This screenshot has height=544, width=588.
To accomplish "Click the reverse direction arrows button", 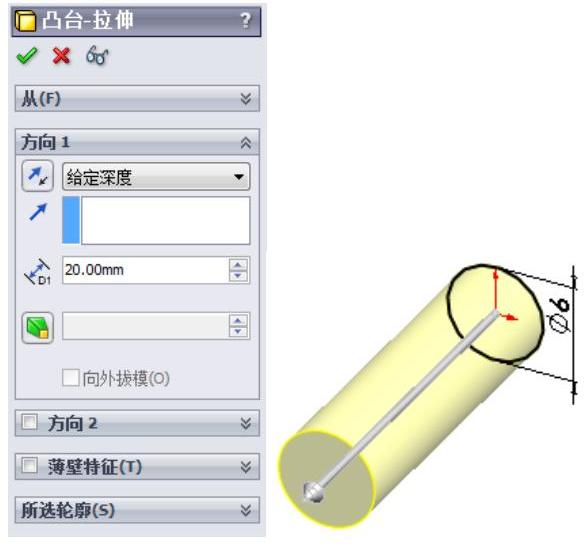I will [x=38, y=176].
